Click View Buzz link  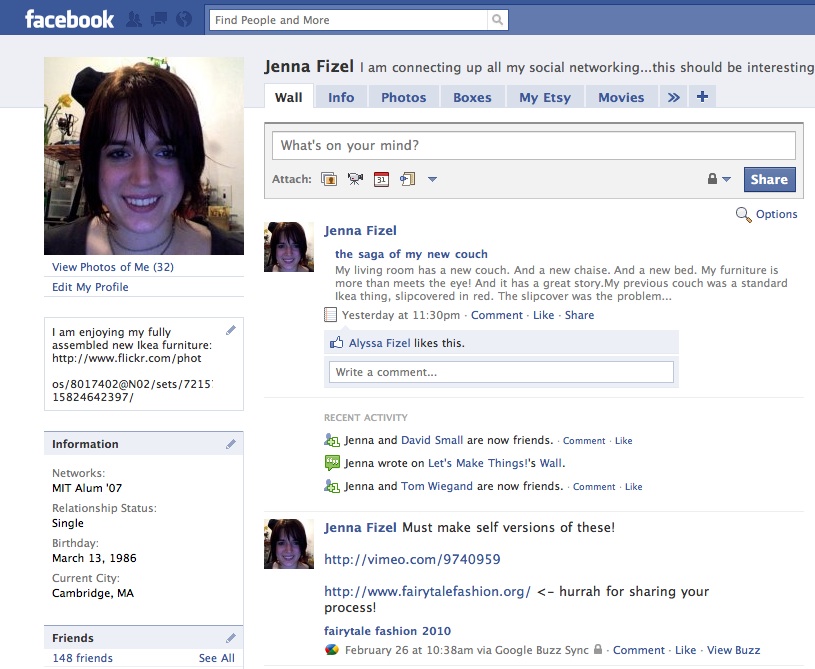click(x=733, y=650)
